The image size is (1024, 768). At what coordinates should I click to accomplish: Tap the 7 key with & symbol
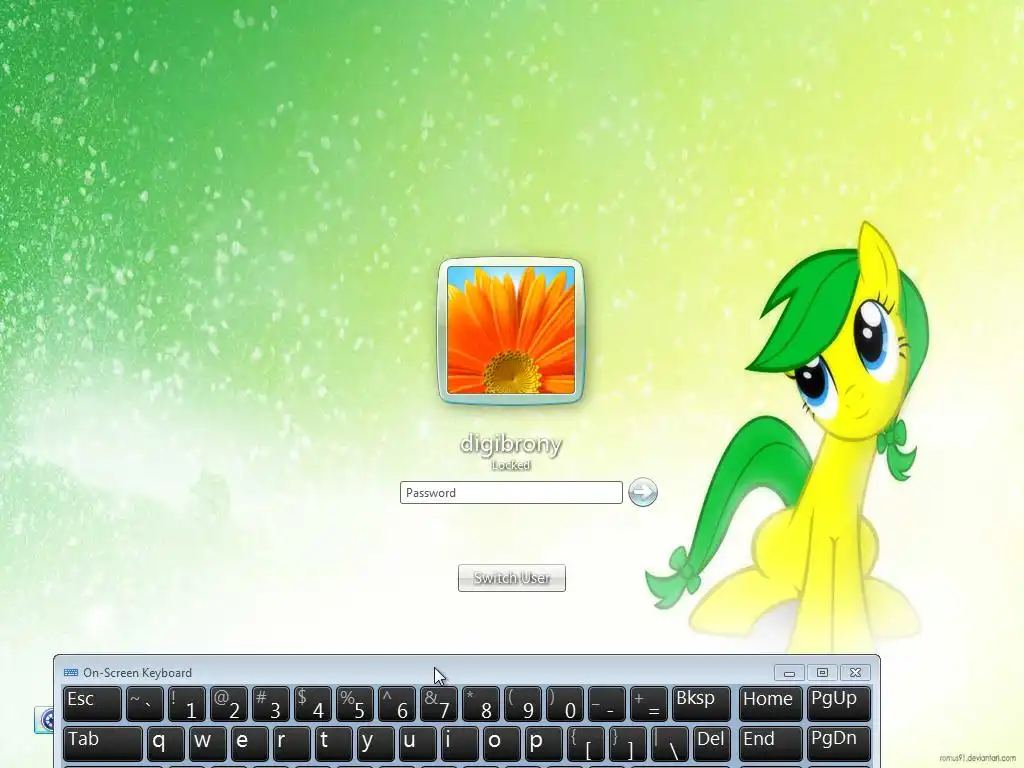[438, 703]
